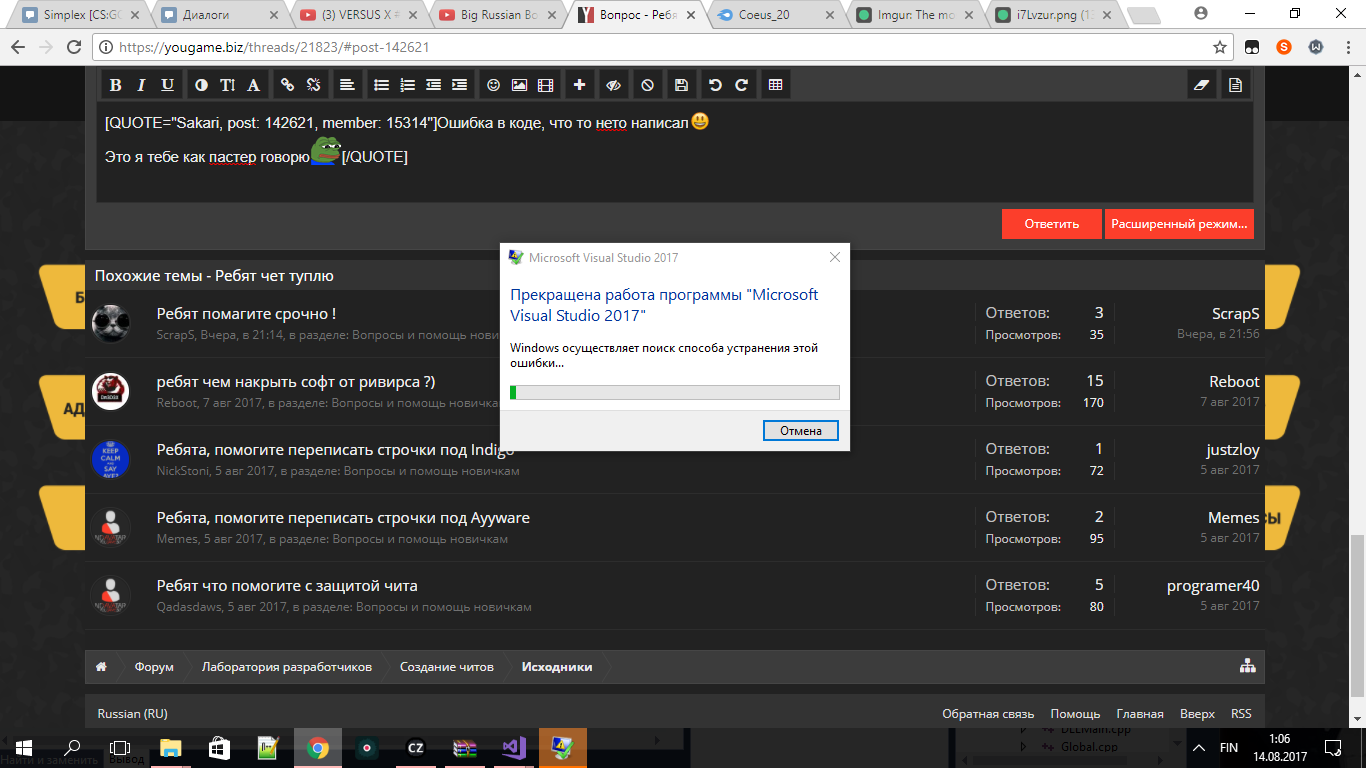Submit the reply with Ответить button
Image resolution: width=1366 pixels, height=768 pixels.
point(1052,224)
